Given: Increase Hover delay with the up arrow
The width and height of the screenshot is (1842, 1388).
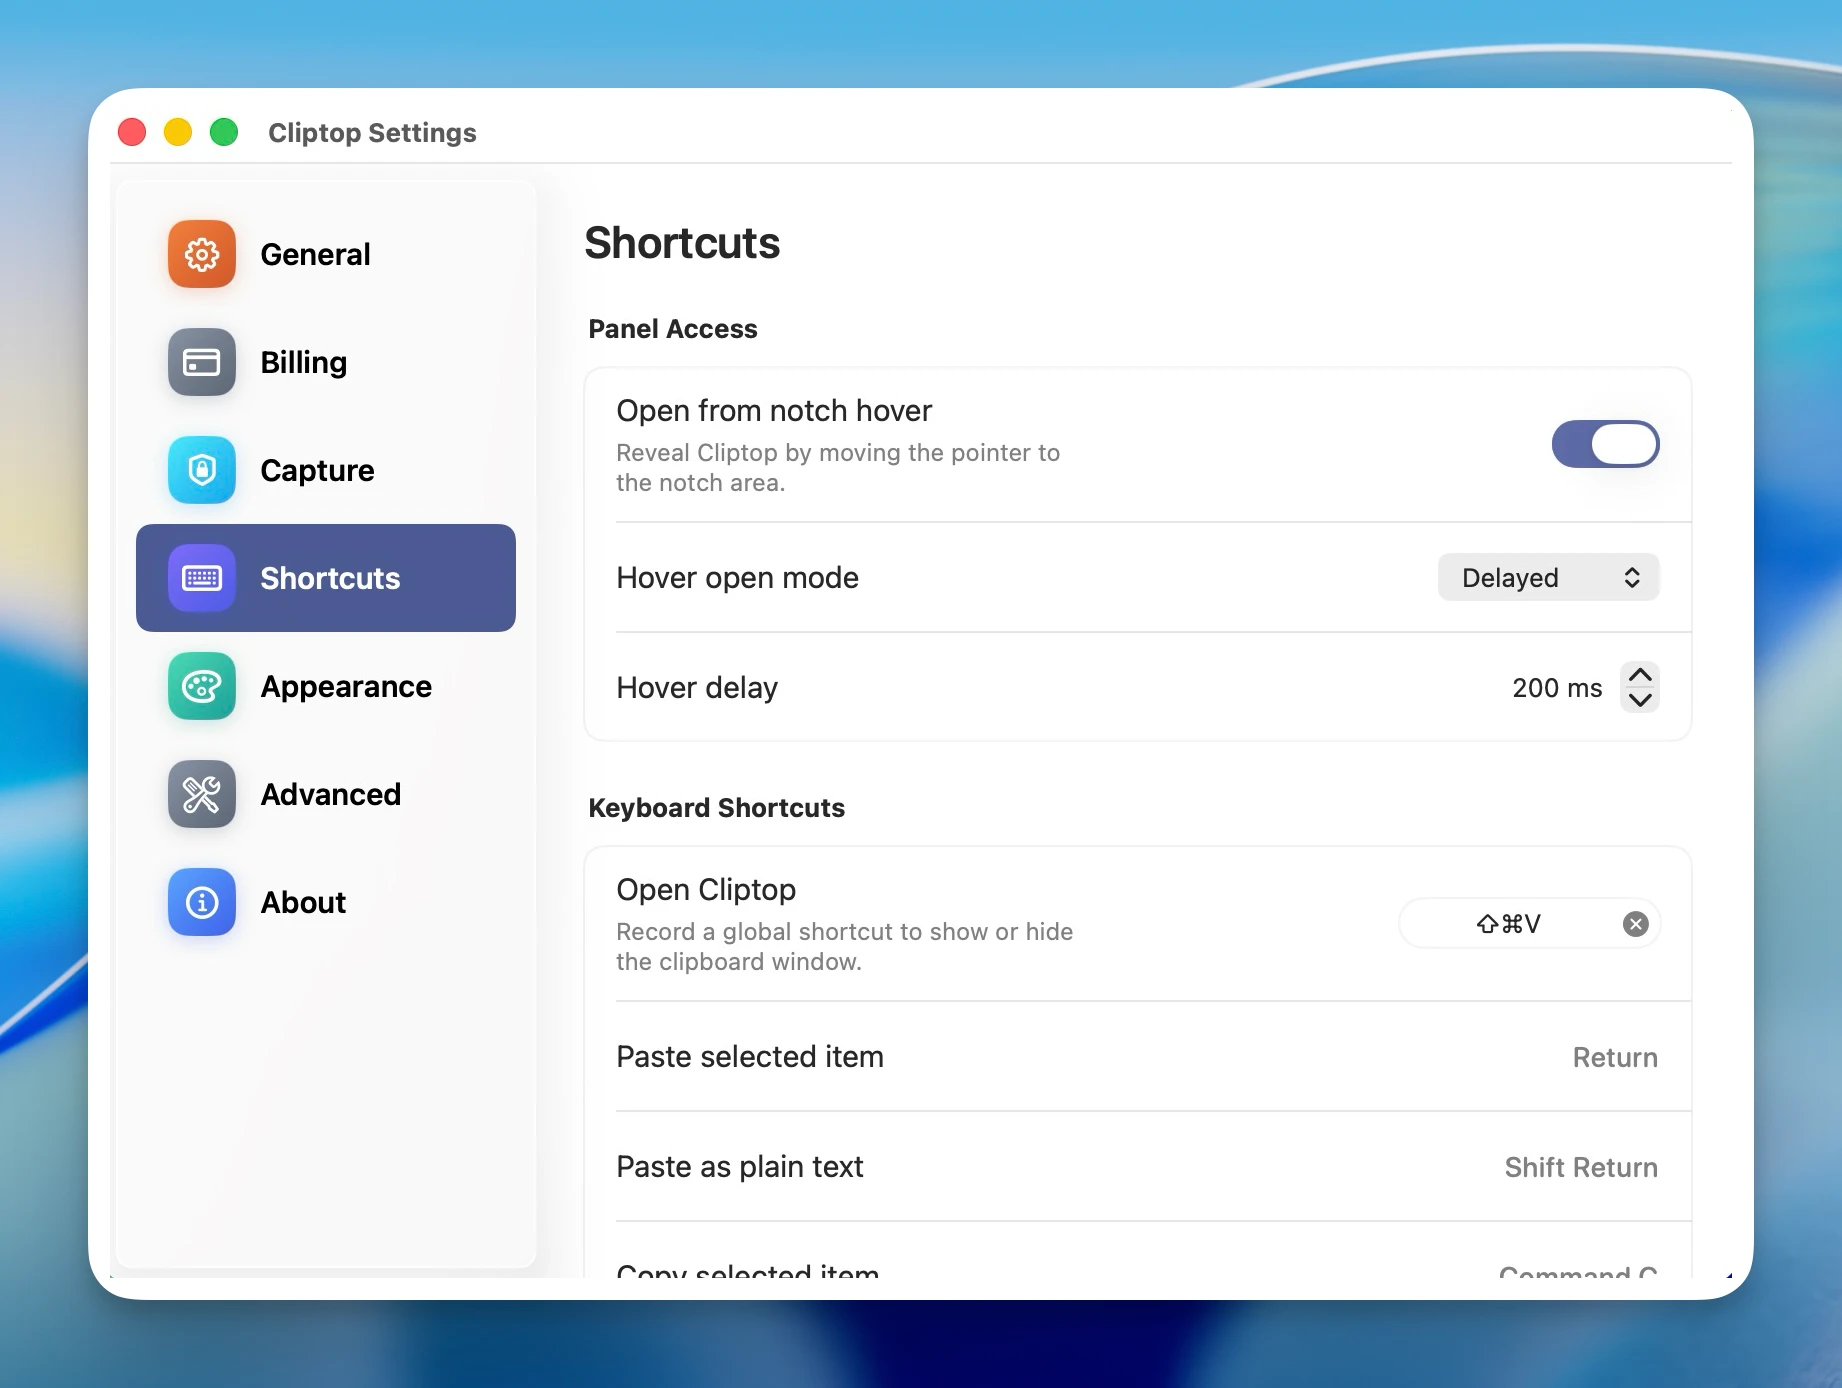Looking at the screenshot, I should [x=1640, y=675].
